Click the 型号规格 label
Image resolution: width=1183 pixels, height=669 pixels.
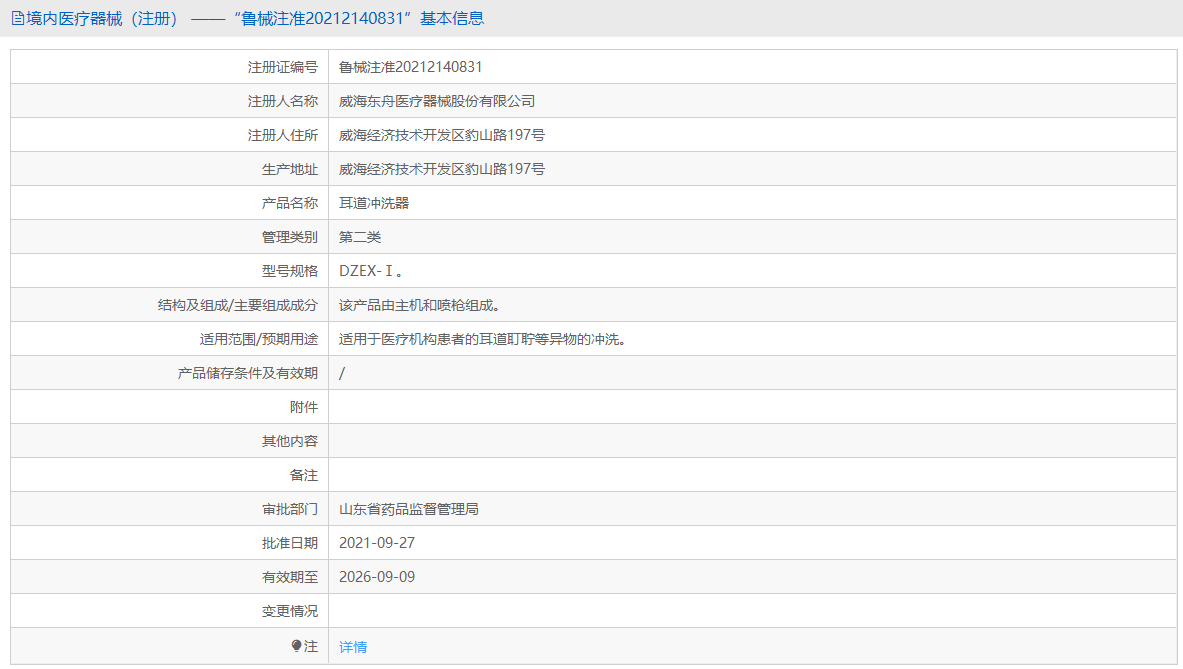290,271
